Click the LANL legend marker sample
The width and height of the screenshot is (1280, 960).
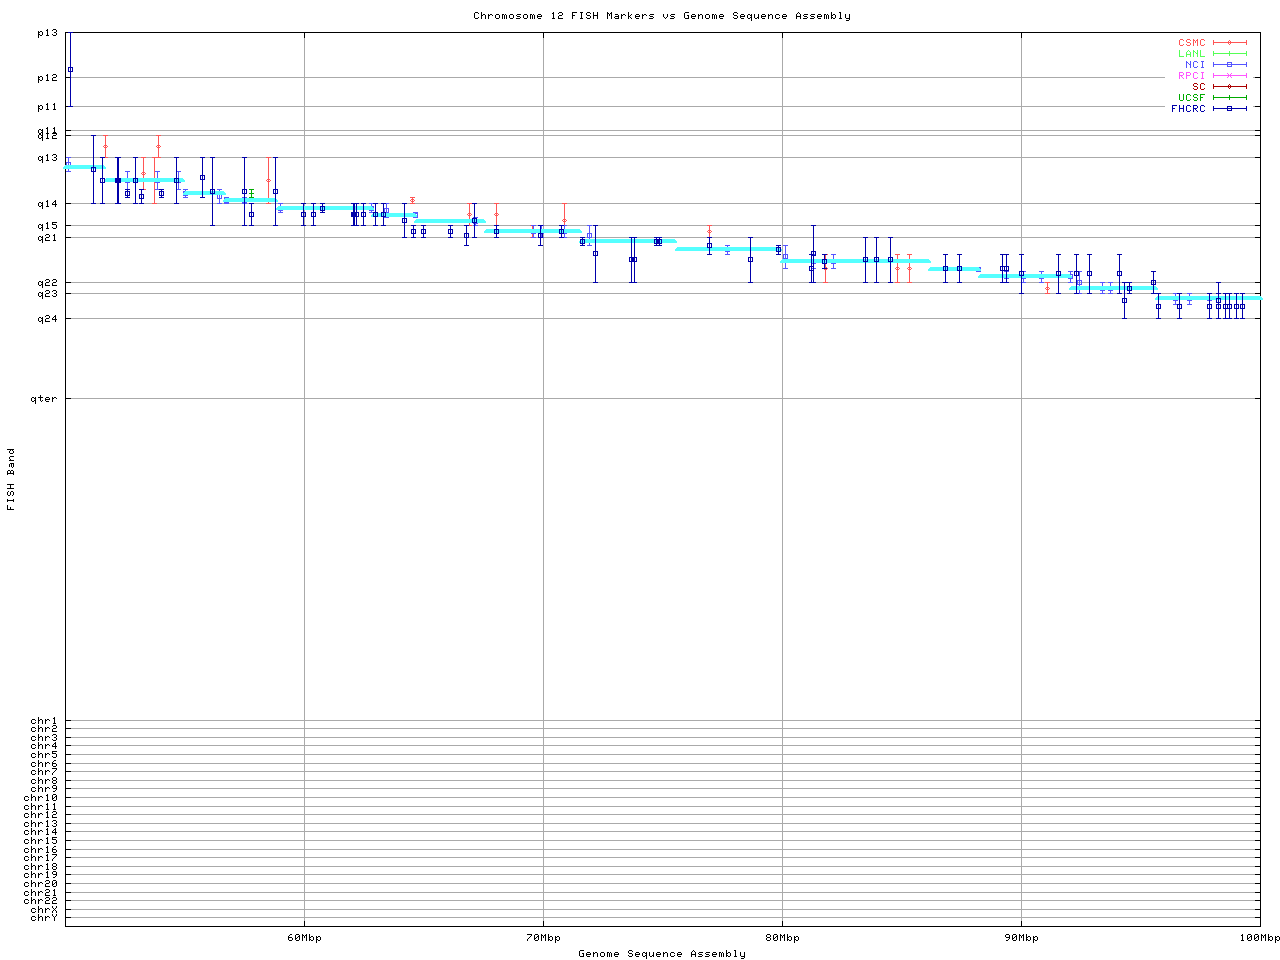[x=1229, y=54]
